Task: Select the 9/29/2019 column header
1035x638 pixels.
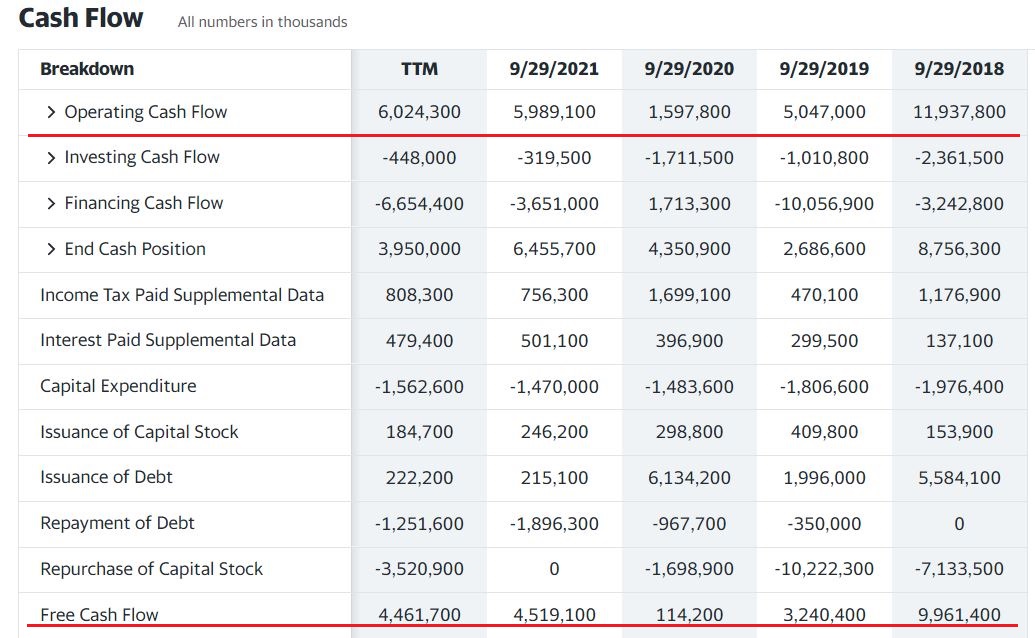Action: coord(824,69)
